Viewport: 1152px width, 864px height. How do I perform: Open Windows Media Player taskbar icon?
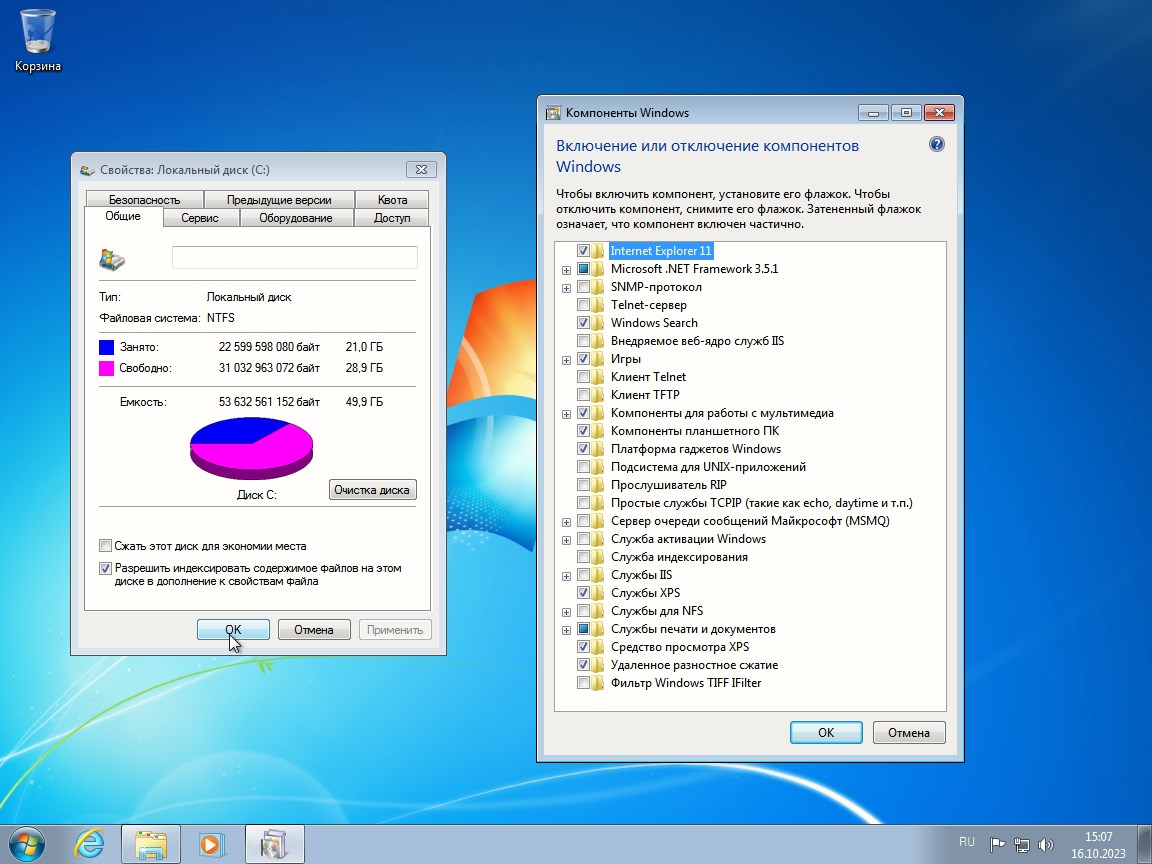click(210, 843)
